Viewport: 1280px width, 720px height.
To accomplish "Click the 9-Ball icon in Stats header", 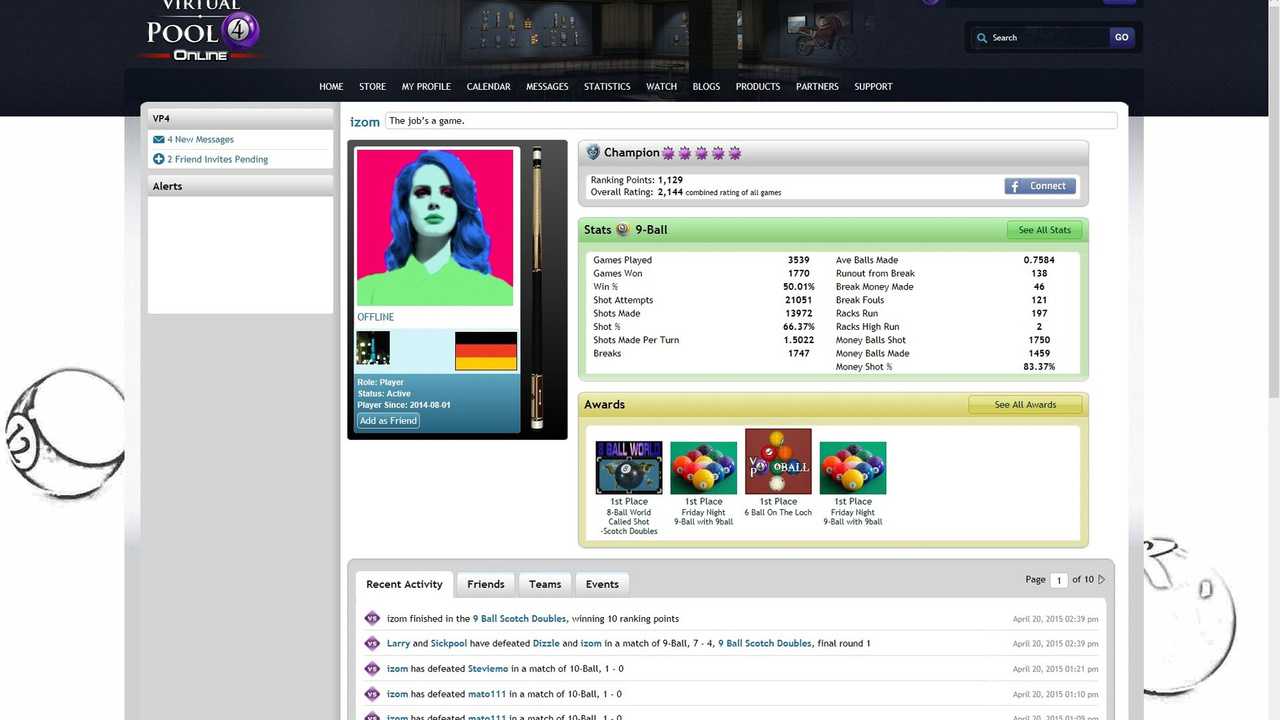I will click(x=622, y=230).
